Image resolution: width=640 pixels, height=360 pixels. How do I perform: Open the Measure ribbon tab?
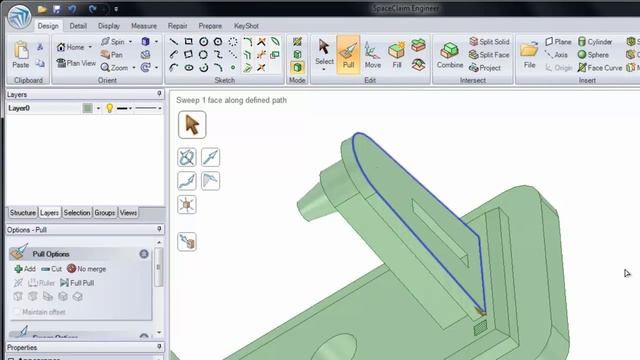point(144,26)
